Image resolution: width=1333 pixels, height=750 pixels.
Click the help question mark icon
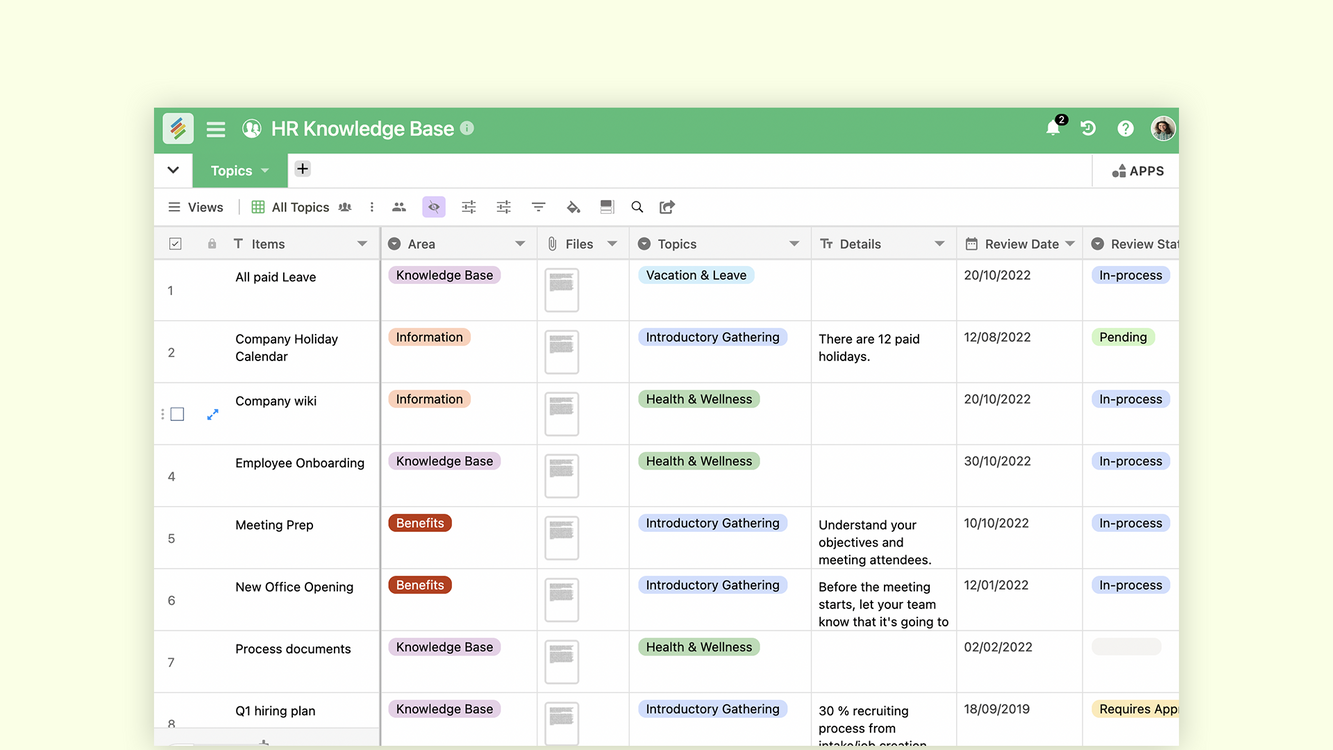pos(1125,128)
